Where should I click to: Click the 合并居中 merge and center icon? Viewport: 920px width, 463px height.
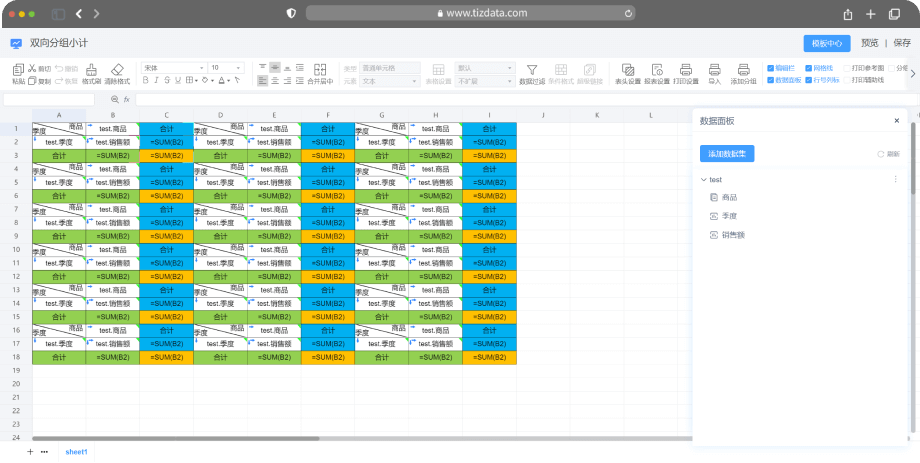[320, 73]
